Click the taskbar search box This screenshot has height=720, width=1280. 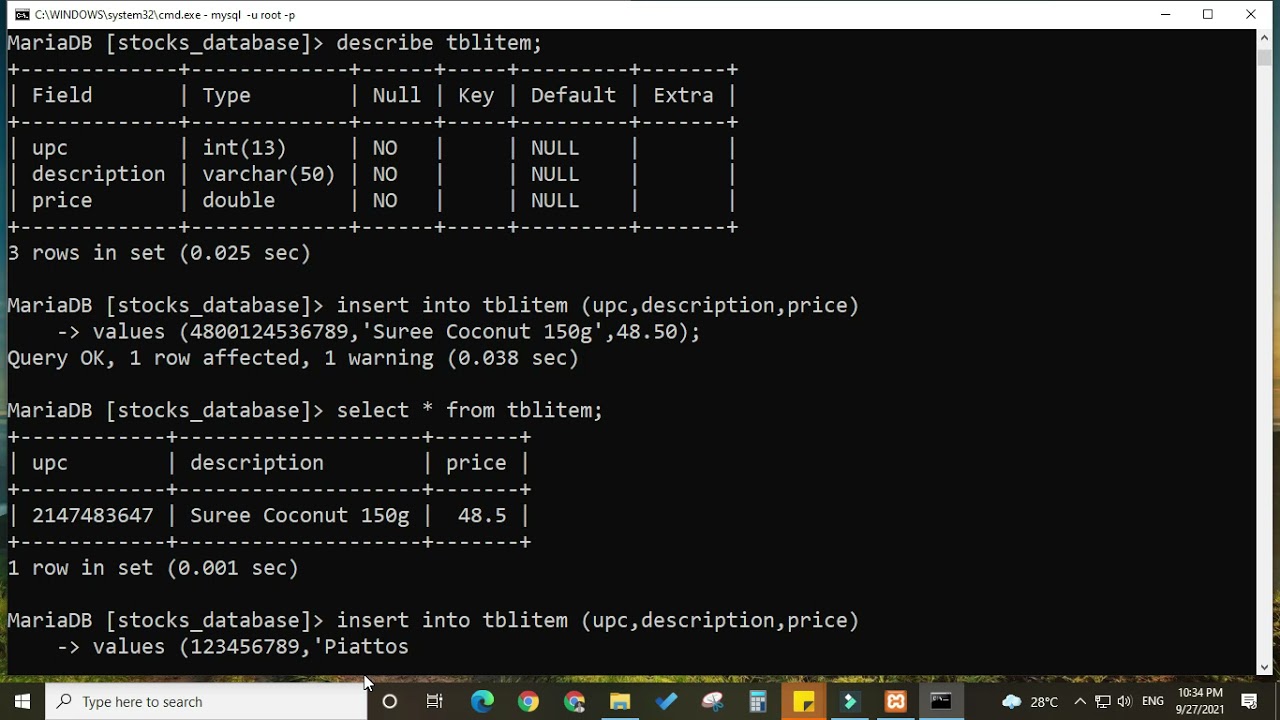(207, 701)
